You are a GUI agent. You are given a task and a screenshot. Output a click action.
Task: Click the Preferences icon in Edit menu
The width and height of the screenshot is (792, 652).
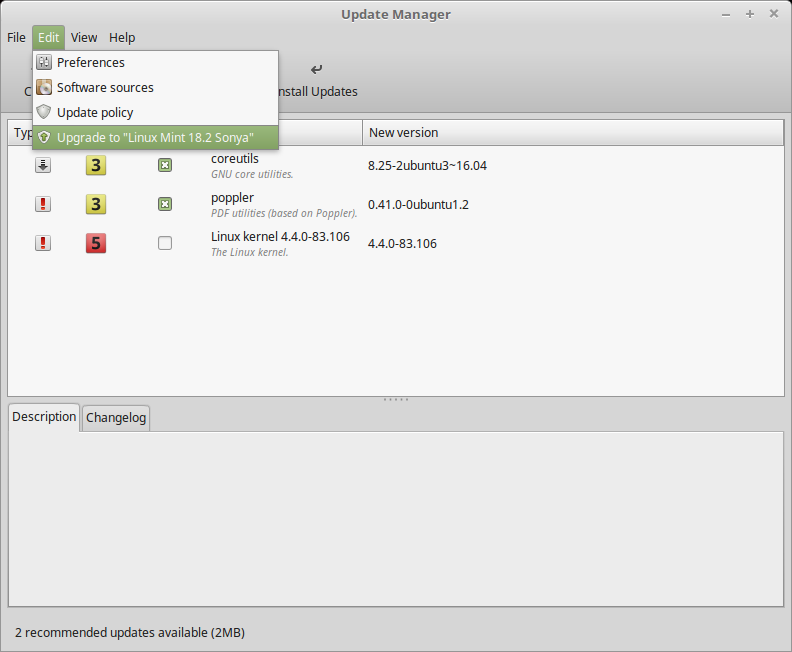pos(44,62)
